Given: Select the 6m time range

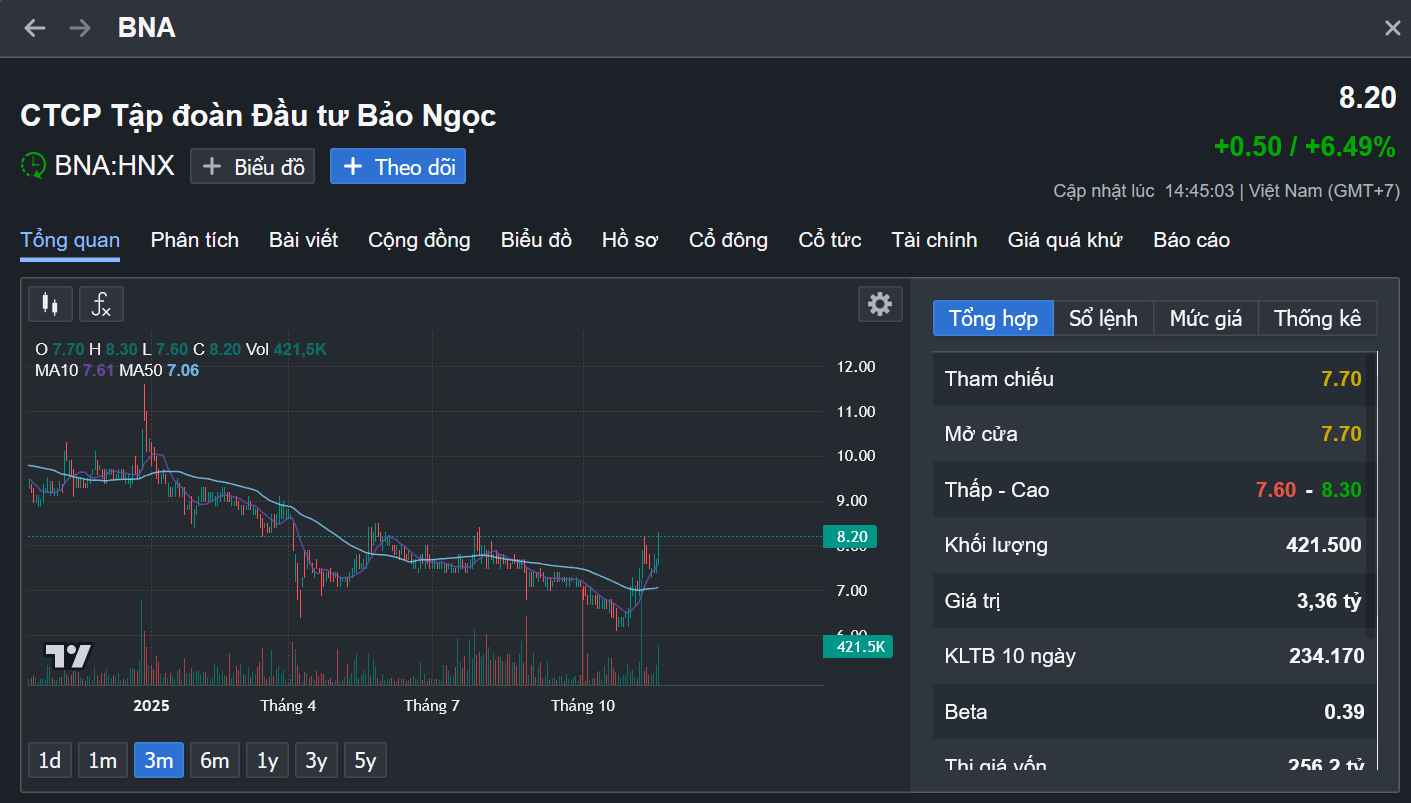Looking at the screenshot, I should pyautogui.click(x=215, y=761).
